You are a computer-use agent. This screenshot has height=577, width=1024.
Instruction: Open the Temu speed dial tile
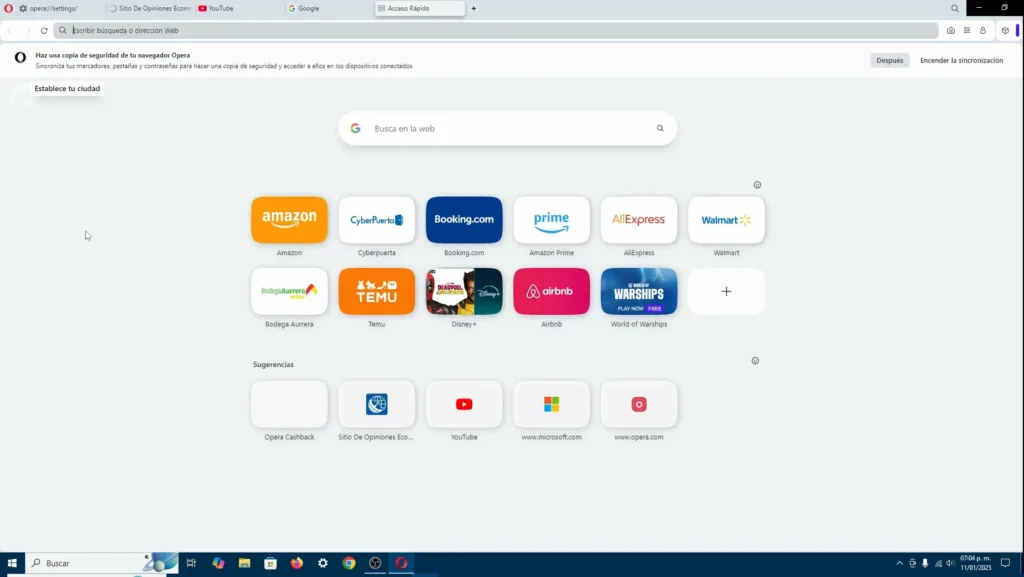[377, 291]
